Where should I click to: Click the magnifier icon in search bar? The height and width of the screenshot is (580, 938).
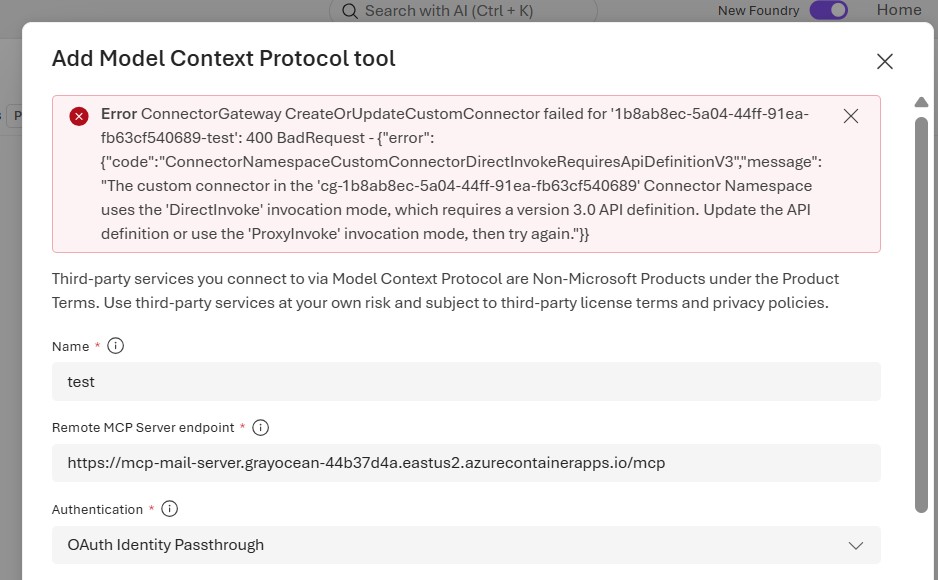pos(350,11)
